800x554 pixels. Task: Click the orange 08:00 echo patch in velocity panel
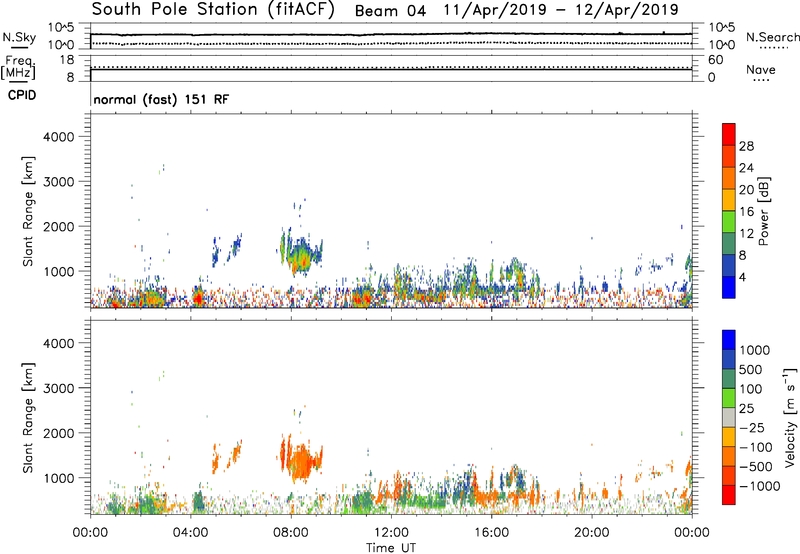coord(300,459)
